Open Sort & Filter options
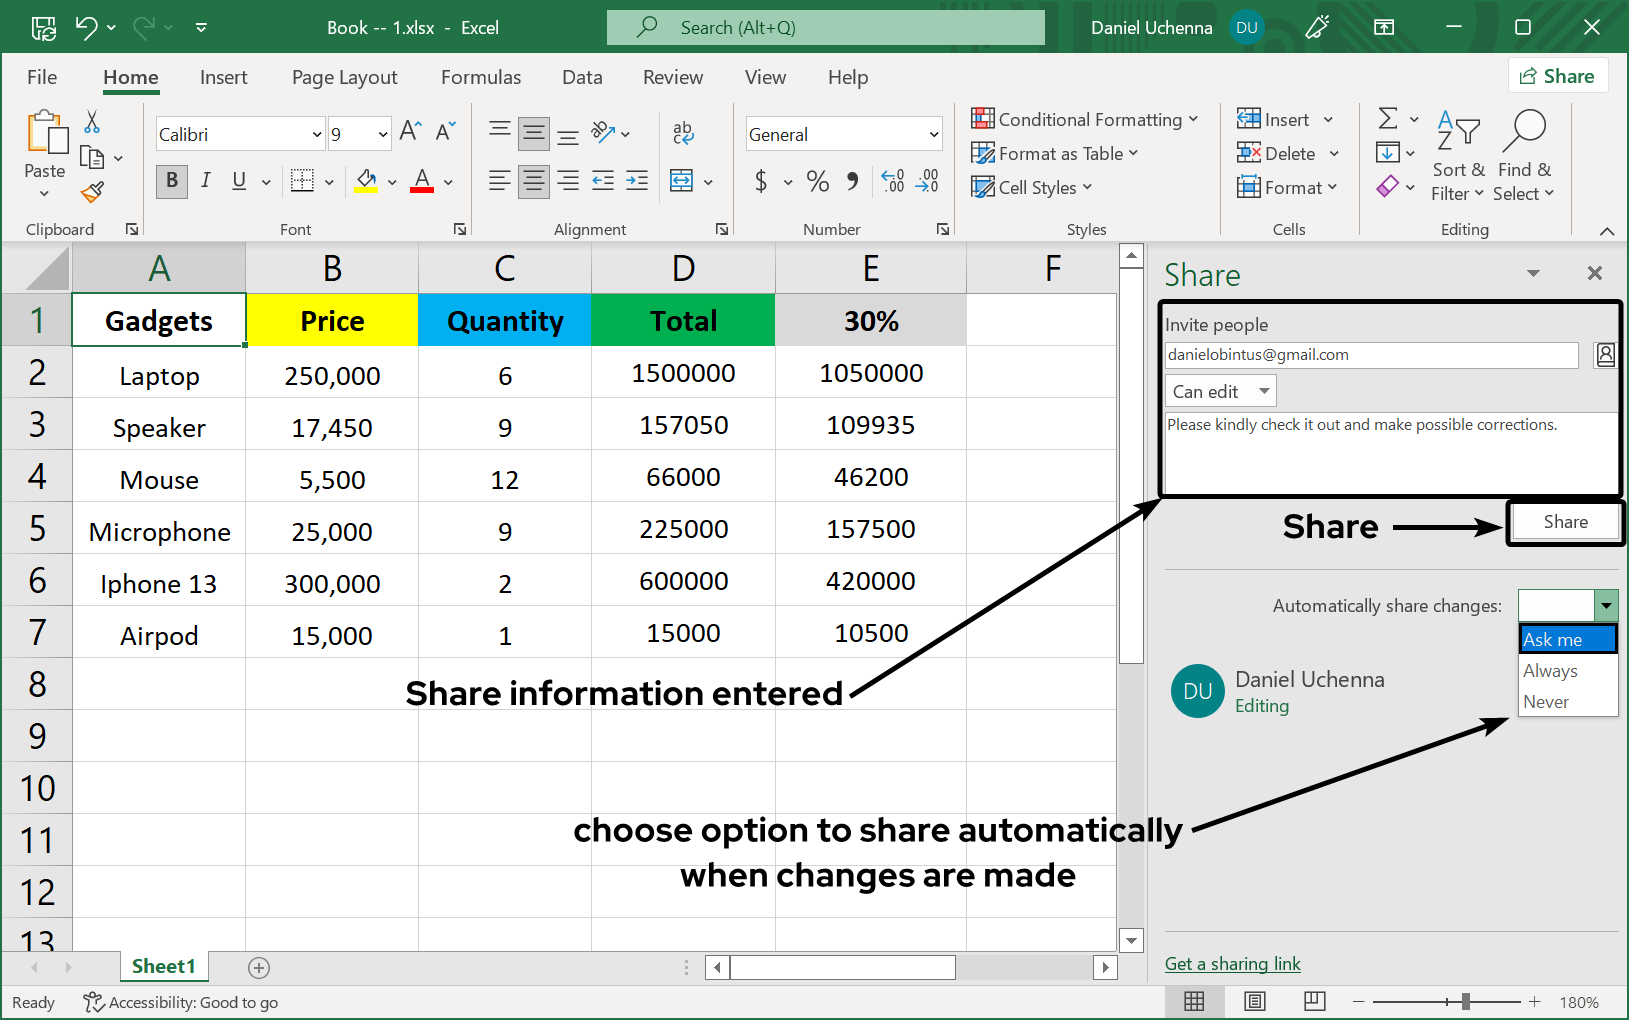The image size is (1629, 1020). (1458, 155)
